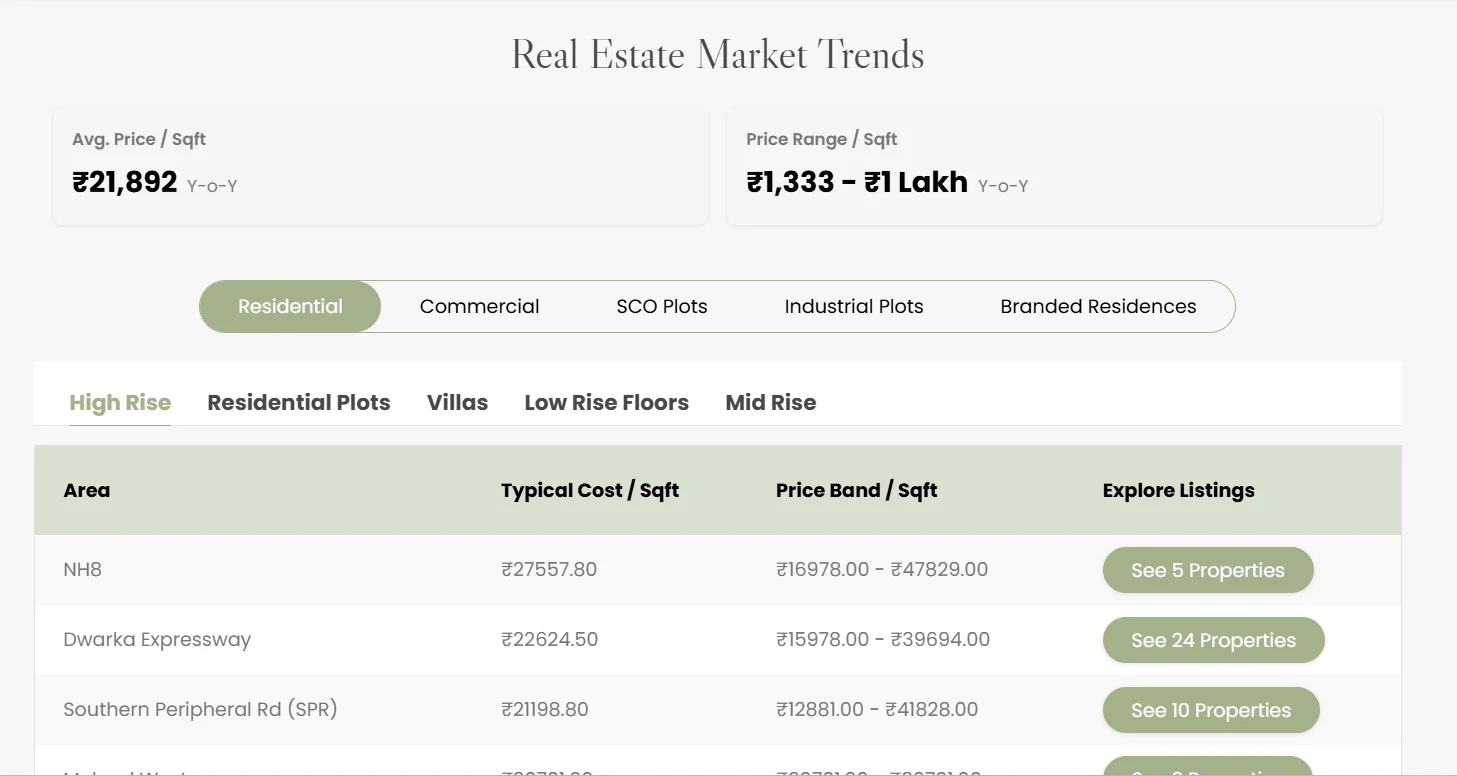This screenshot has width=1457, height=776.
Task: Click the ₹21198.80 typical cost value
Action: (x=545, y=709)
